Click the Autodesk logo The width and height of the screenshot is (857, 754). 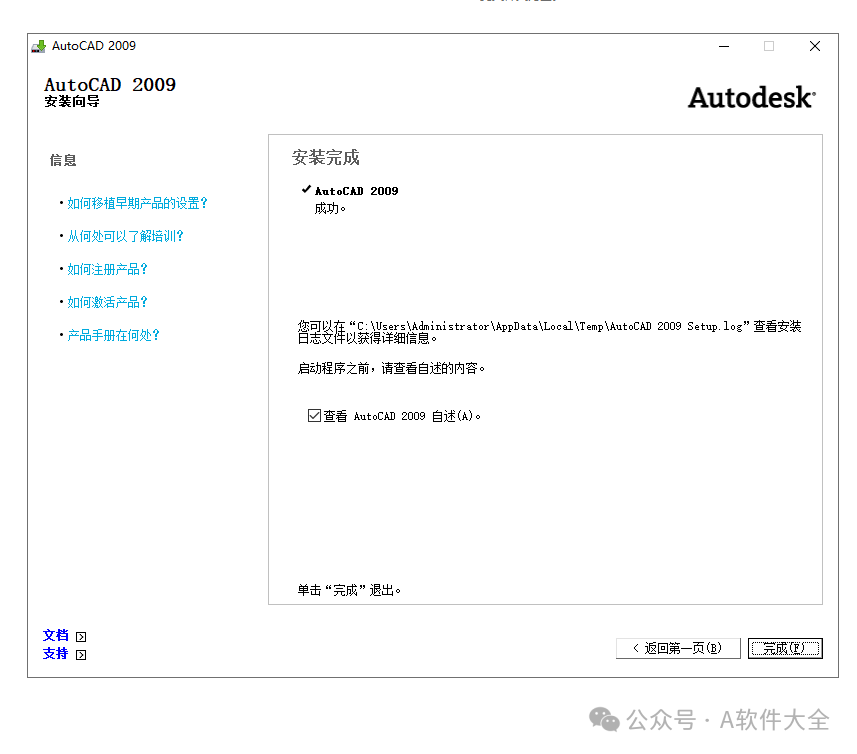tap(752, 97)
